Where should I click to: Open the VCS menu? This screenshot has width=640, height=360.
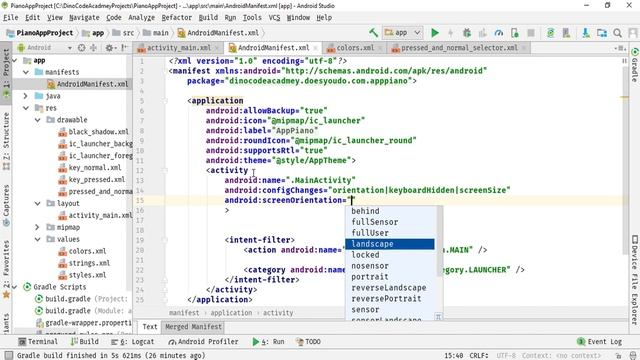pyautogui.click(x=274, y=18)
